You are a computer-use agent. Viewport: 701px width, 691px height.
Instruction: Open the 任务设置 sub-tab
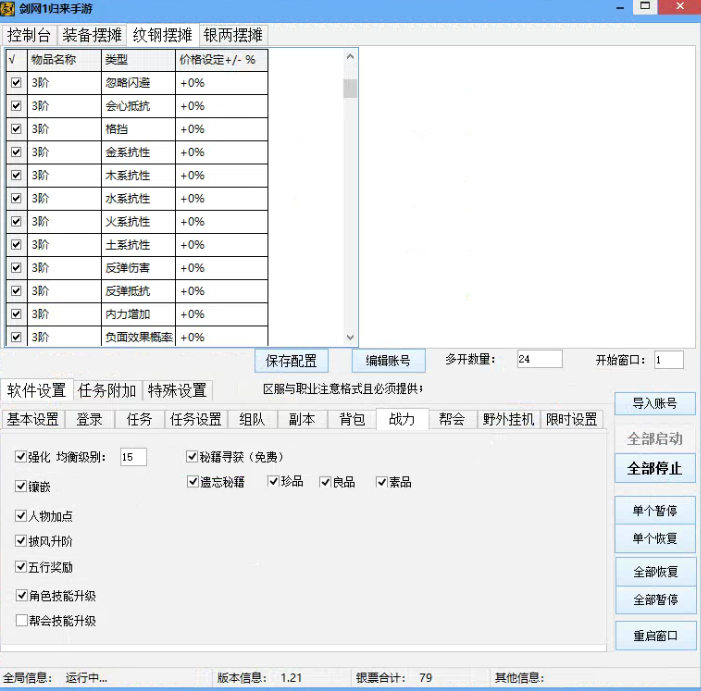[x=196, y=420]
